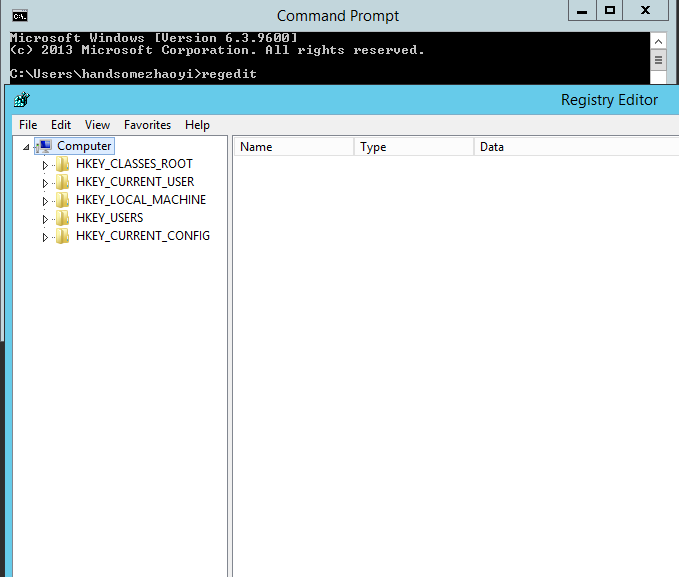Image resolution: width=679 pixels, height=577 pixels.
Task: Sort by the Name column header
Action: point(293,147)
